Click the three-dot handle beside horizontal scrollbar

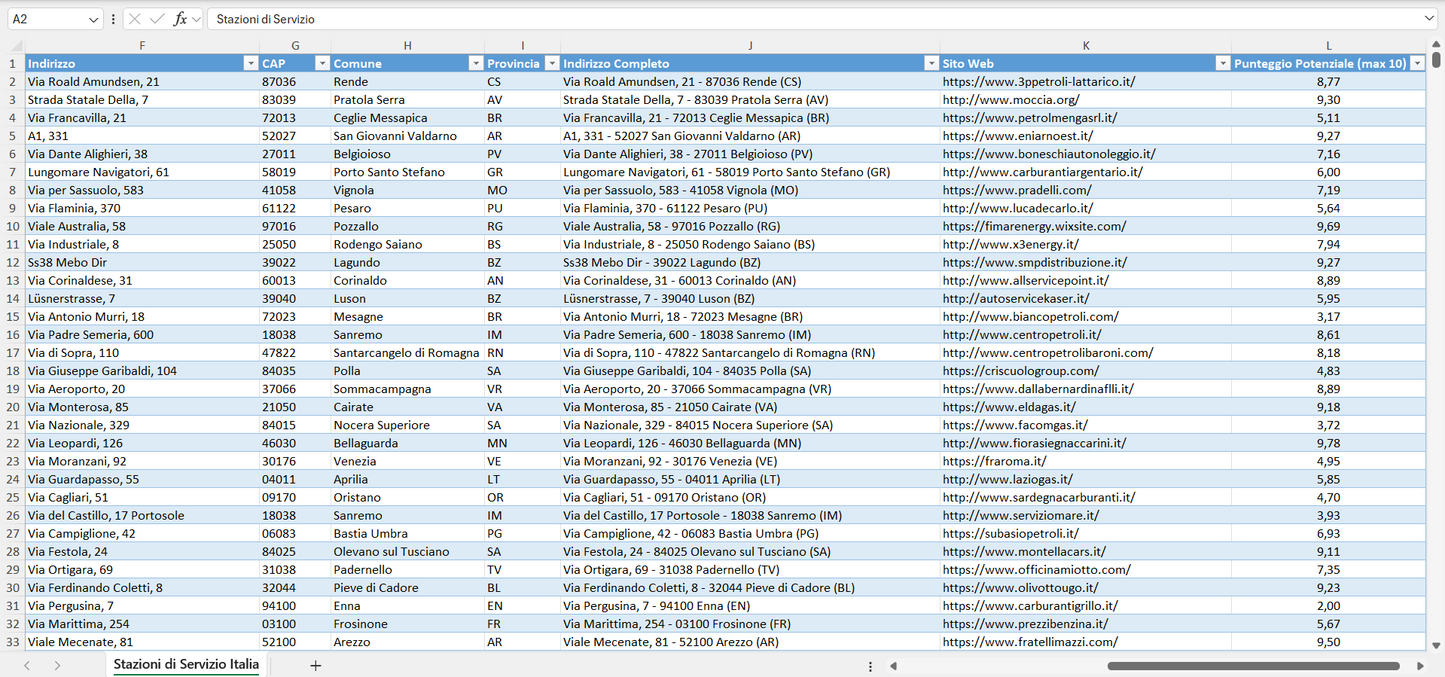[870, 666]
